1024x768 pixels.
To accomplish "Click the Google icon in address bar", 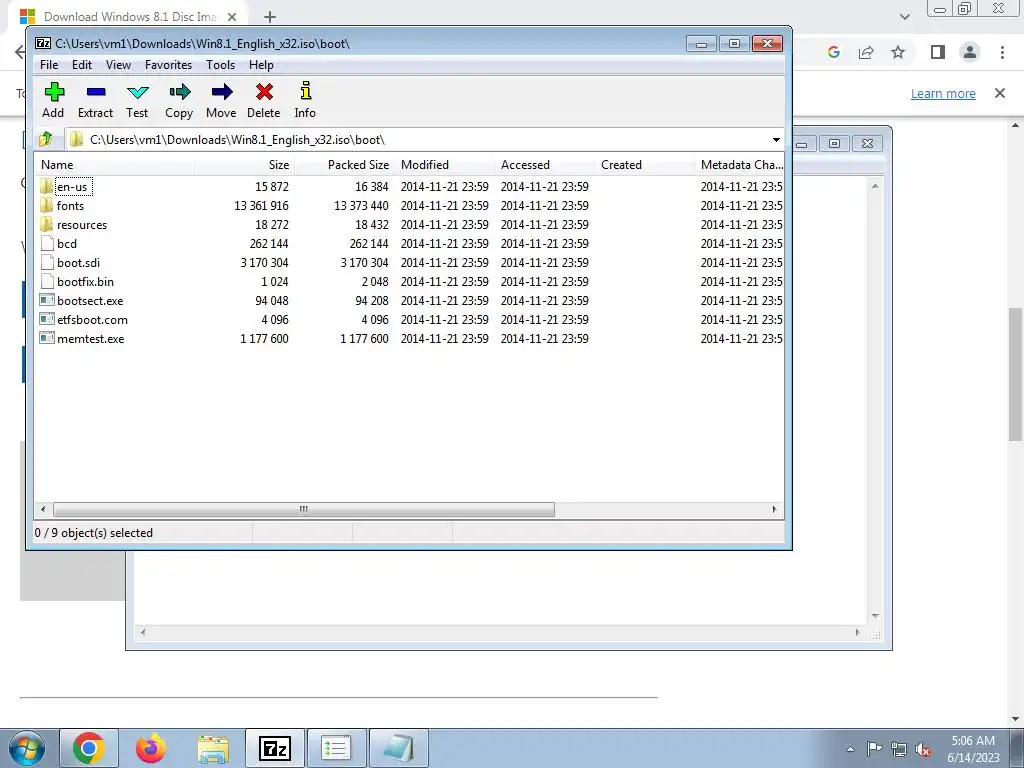I will [834, 52].
